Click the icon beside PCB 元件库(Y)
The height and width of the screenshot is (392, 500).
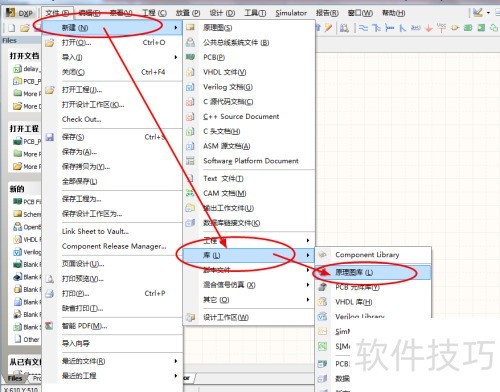click(322, 287)
